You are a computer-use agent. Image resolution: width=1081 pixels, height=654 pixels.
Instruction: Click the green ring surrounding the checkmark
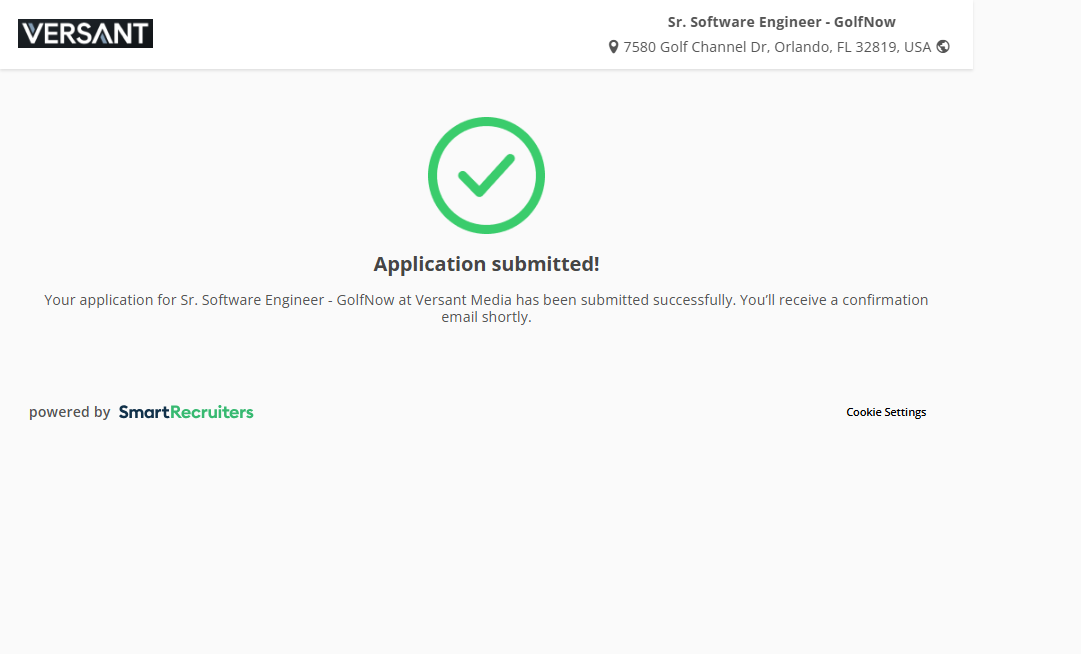click(x=434, y=175)
